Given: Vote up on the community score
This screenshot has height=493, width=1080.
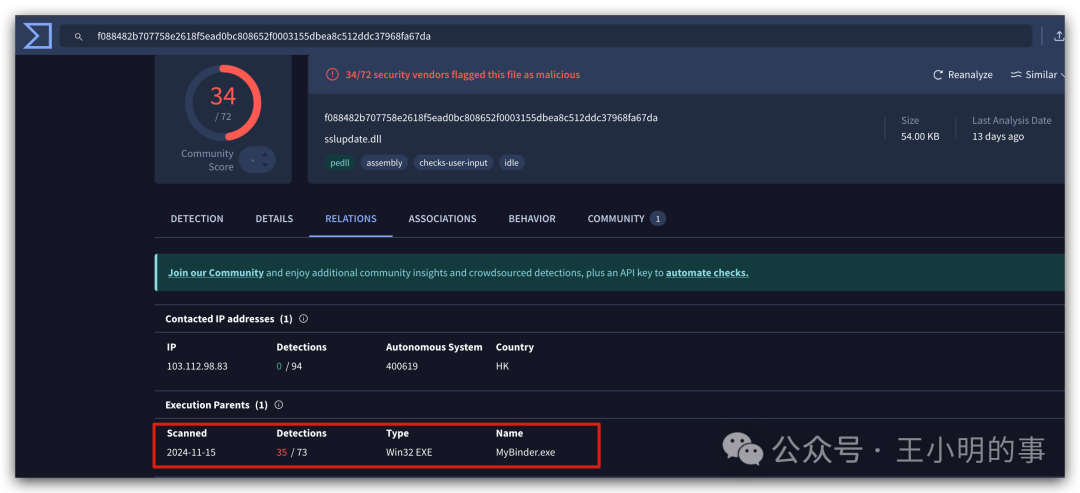Looking at the screenshot, I should click(266, 154).
